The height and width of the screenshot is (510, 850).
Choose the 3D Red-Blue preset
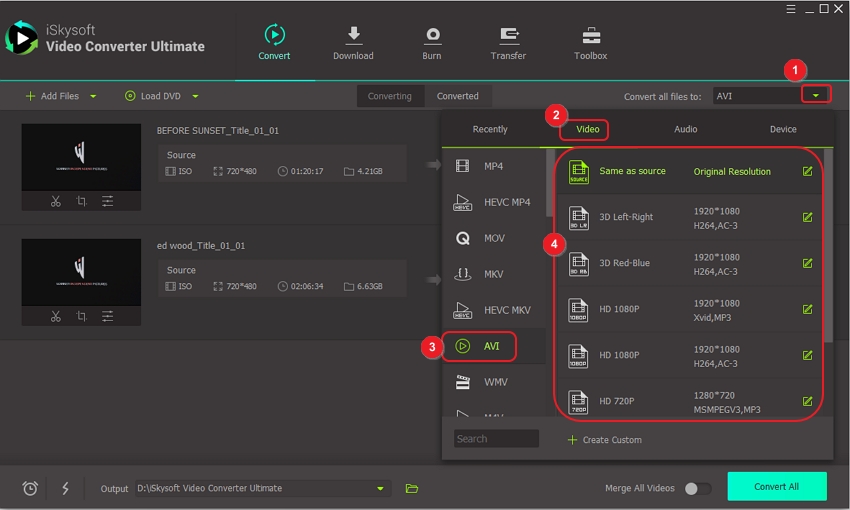690,263
